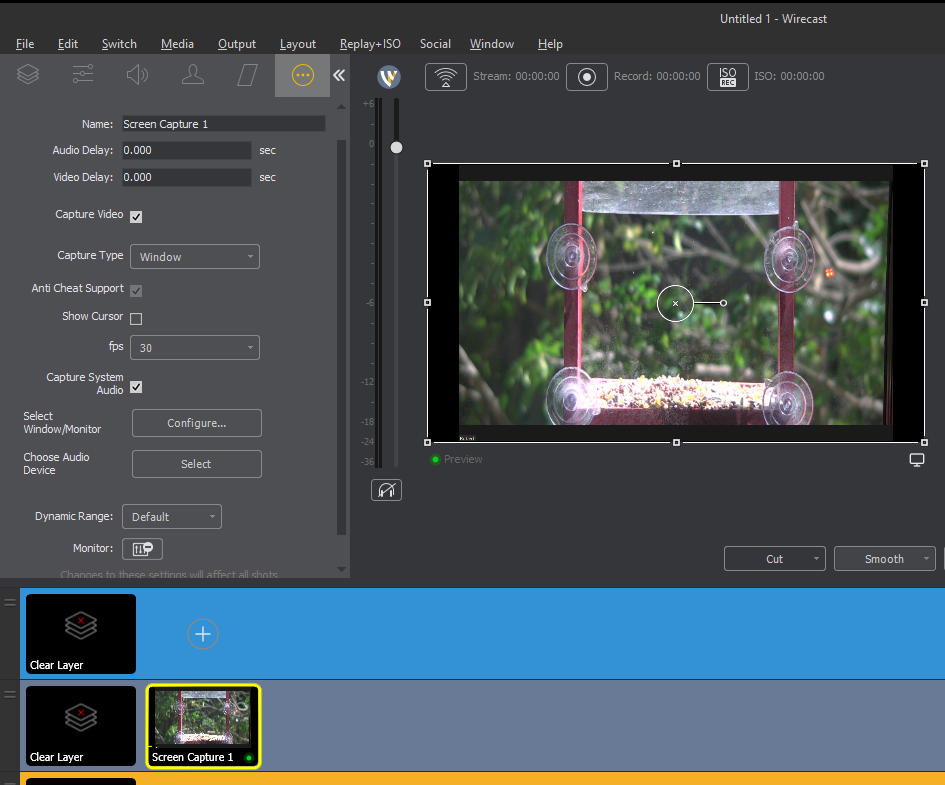Open the Social menu
This screenshot has width=945, height=785.
click(435, 44)
